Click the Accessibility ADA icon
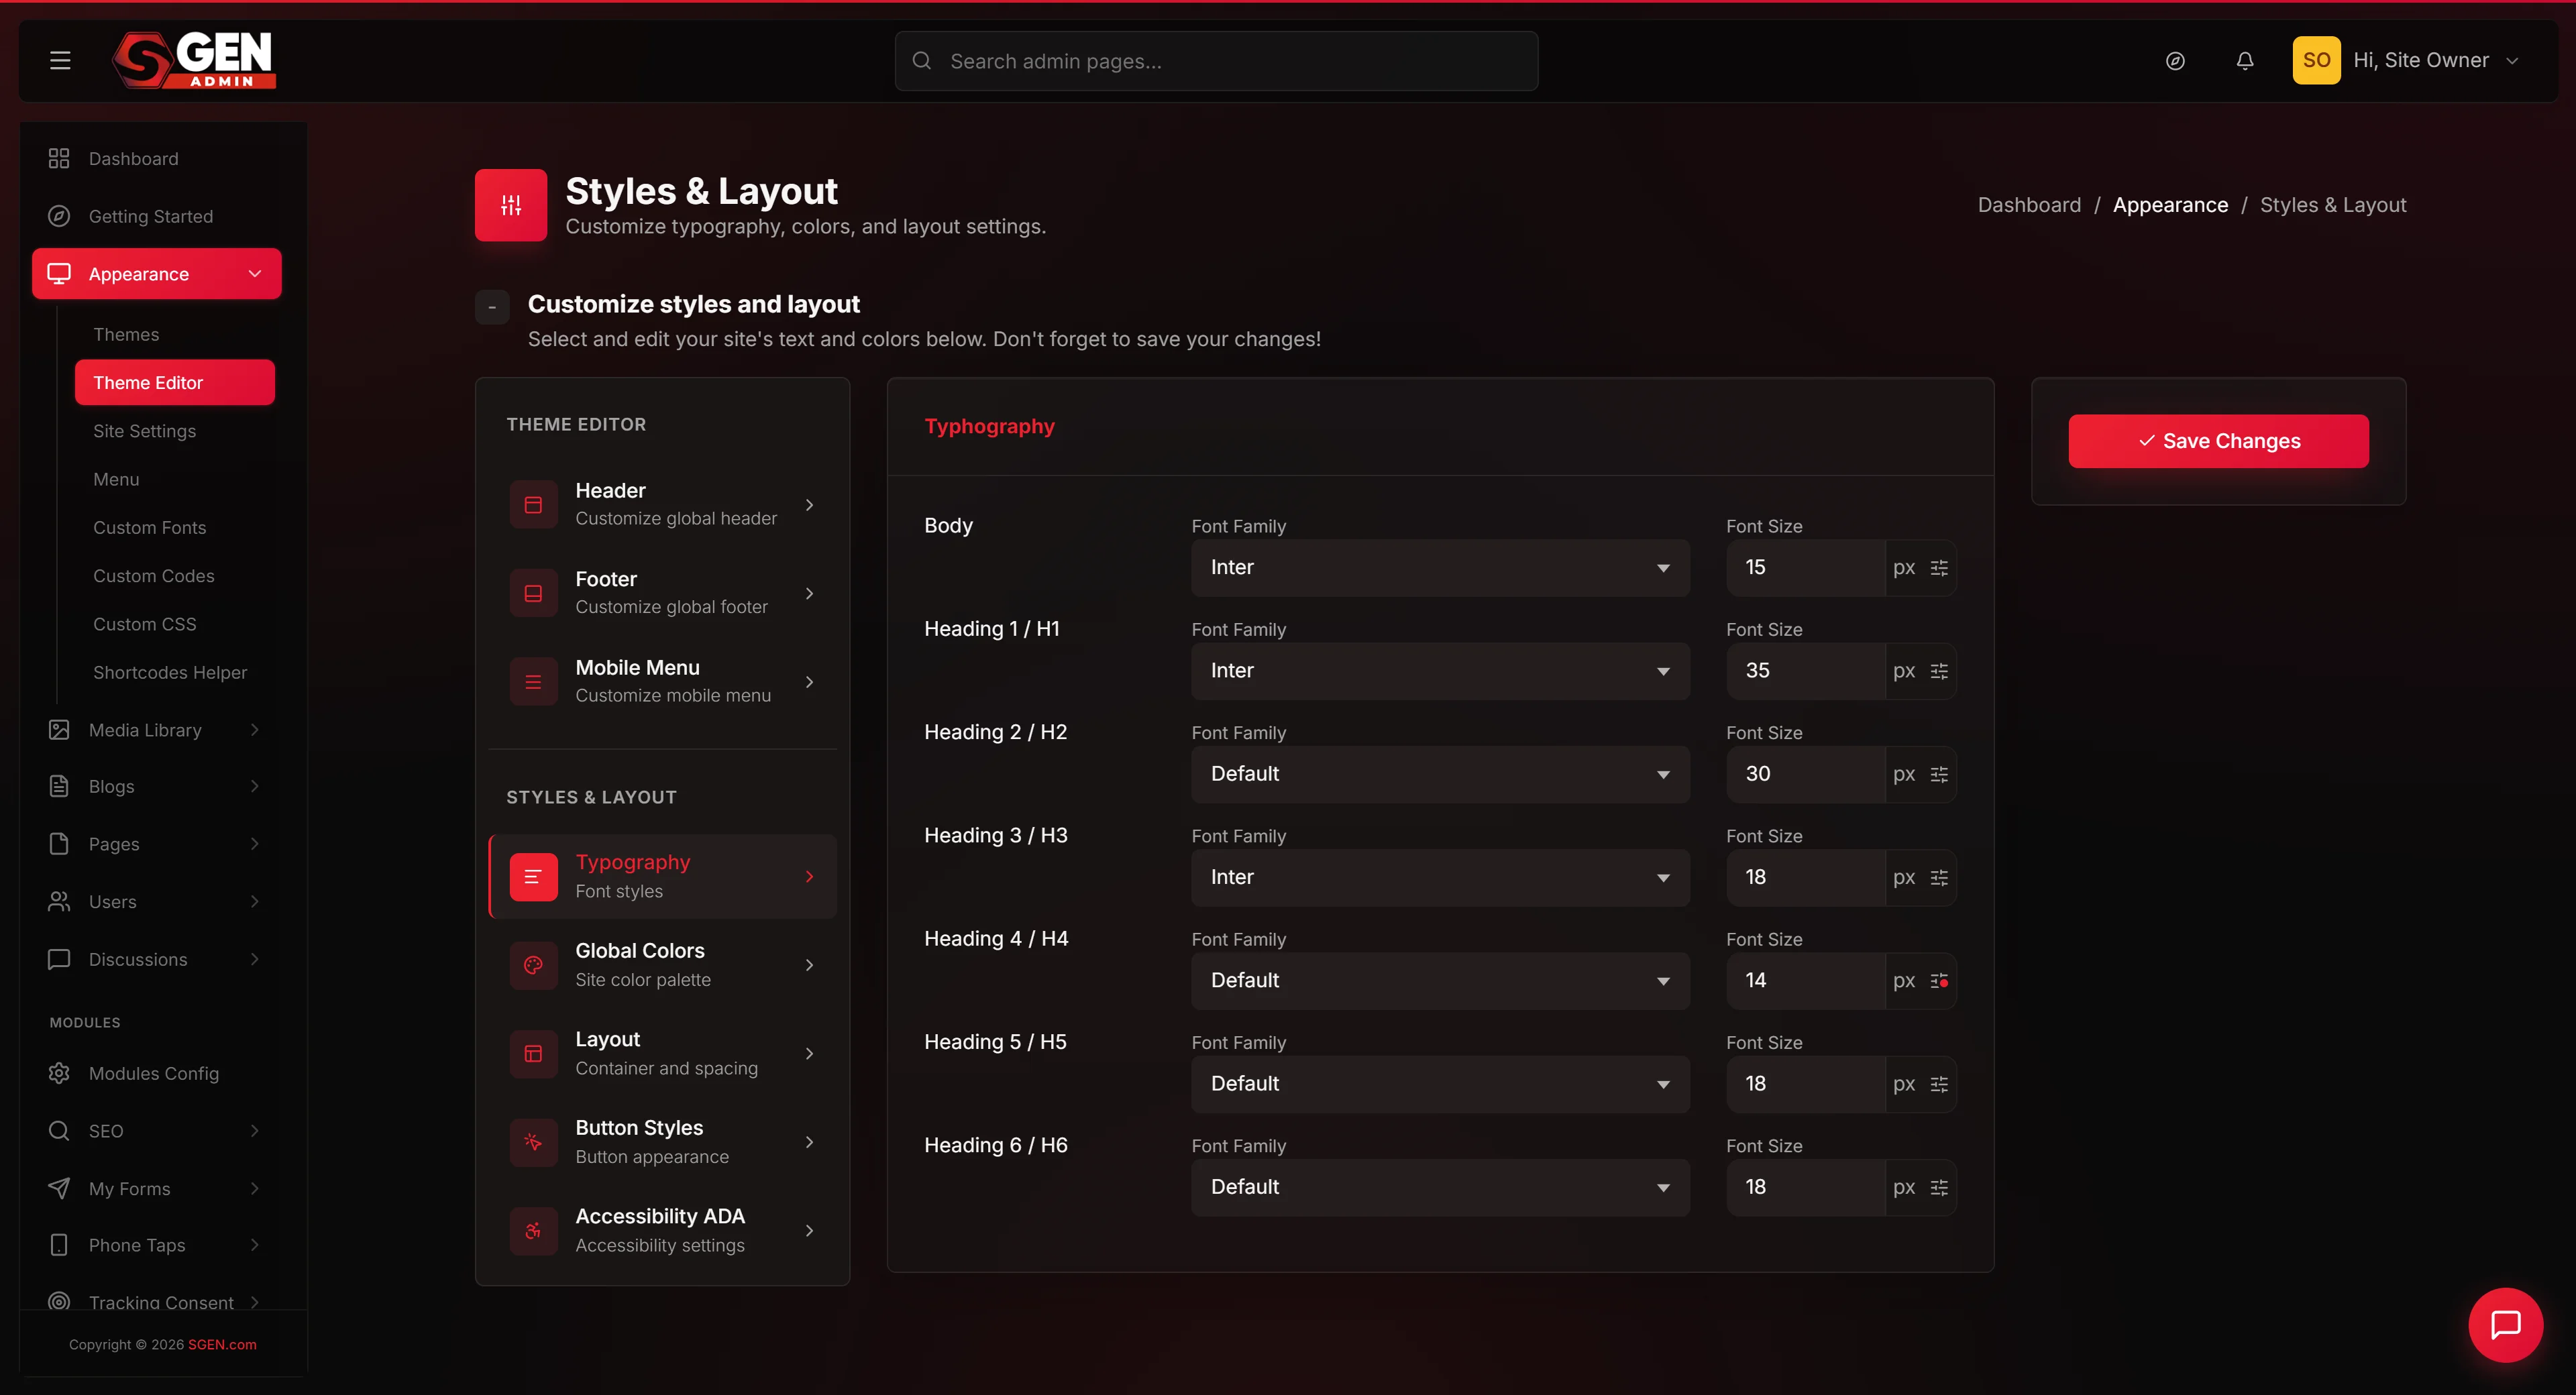 tap(533, 1231)
